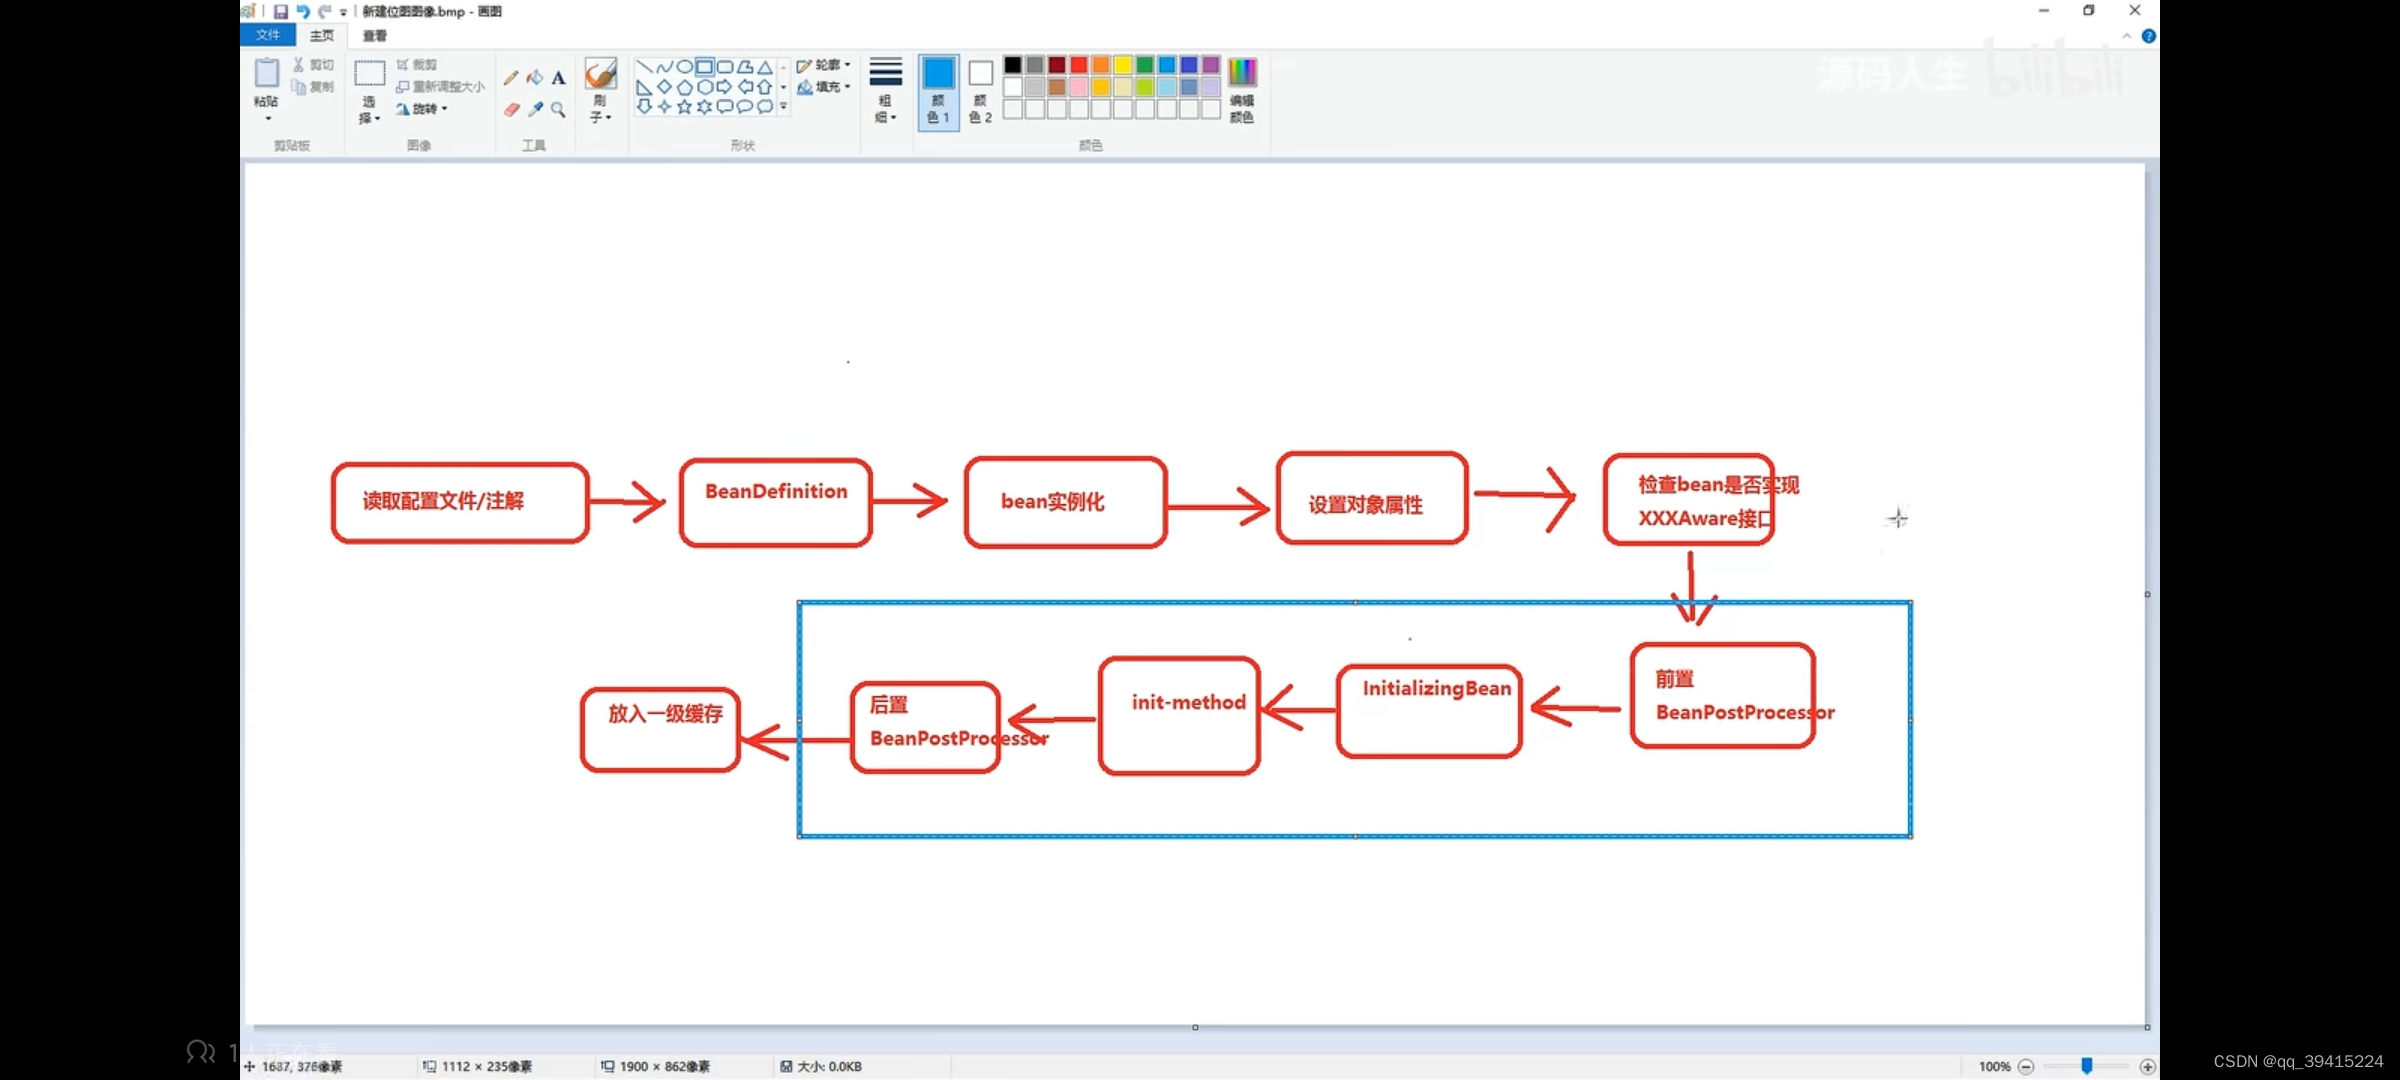Click the rectangular Select tool icon
Viewport: 2400px width, 1080px height.
pyautogui.click(x=369, y=74)
